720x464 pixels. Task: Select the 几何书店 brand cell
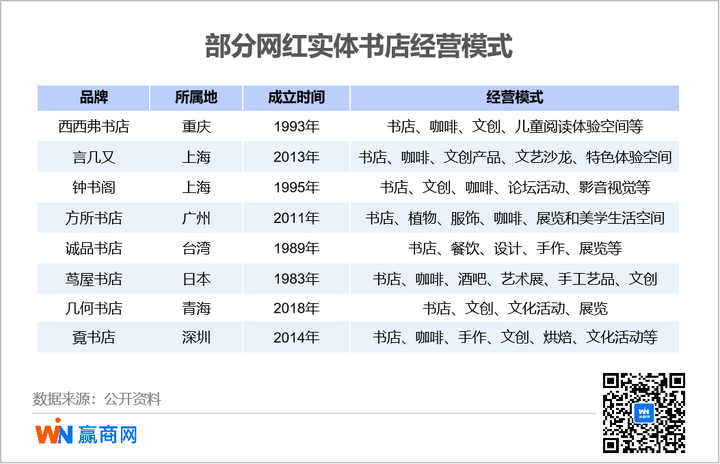pyautogui.click(x=94, y=308)
